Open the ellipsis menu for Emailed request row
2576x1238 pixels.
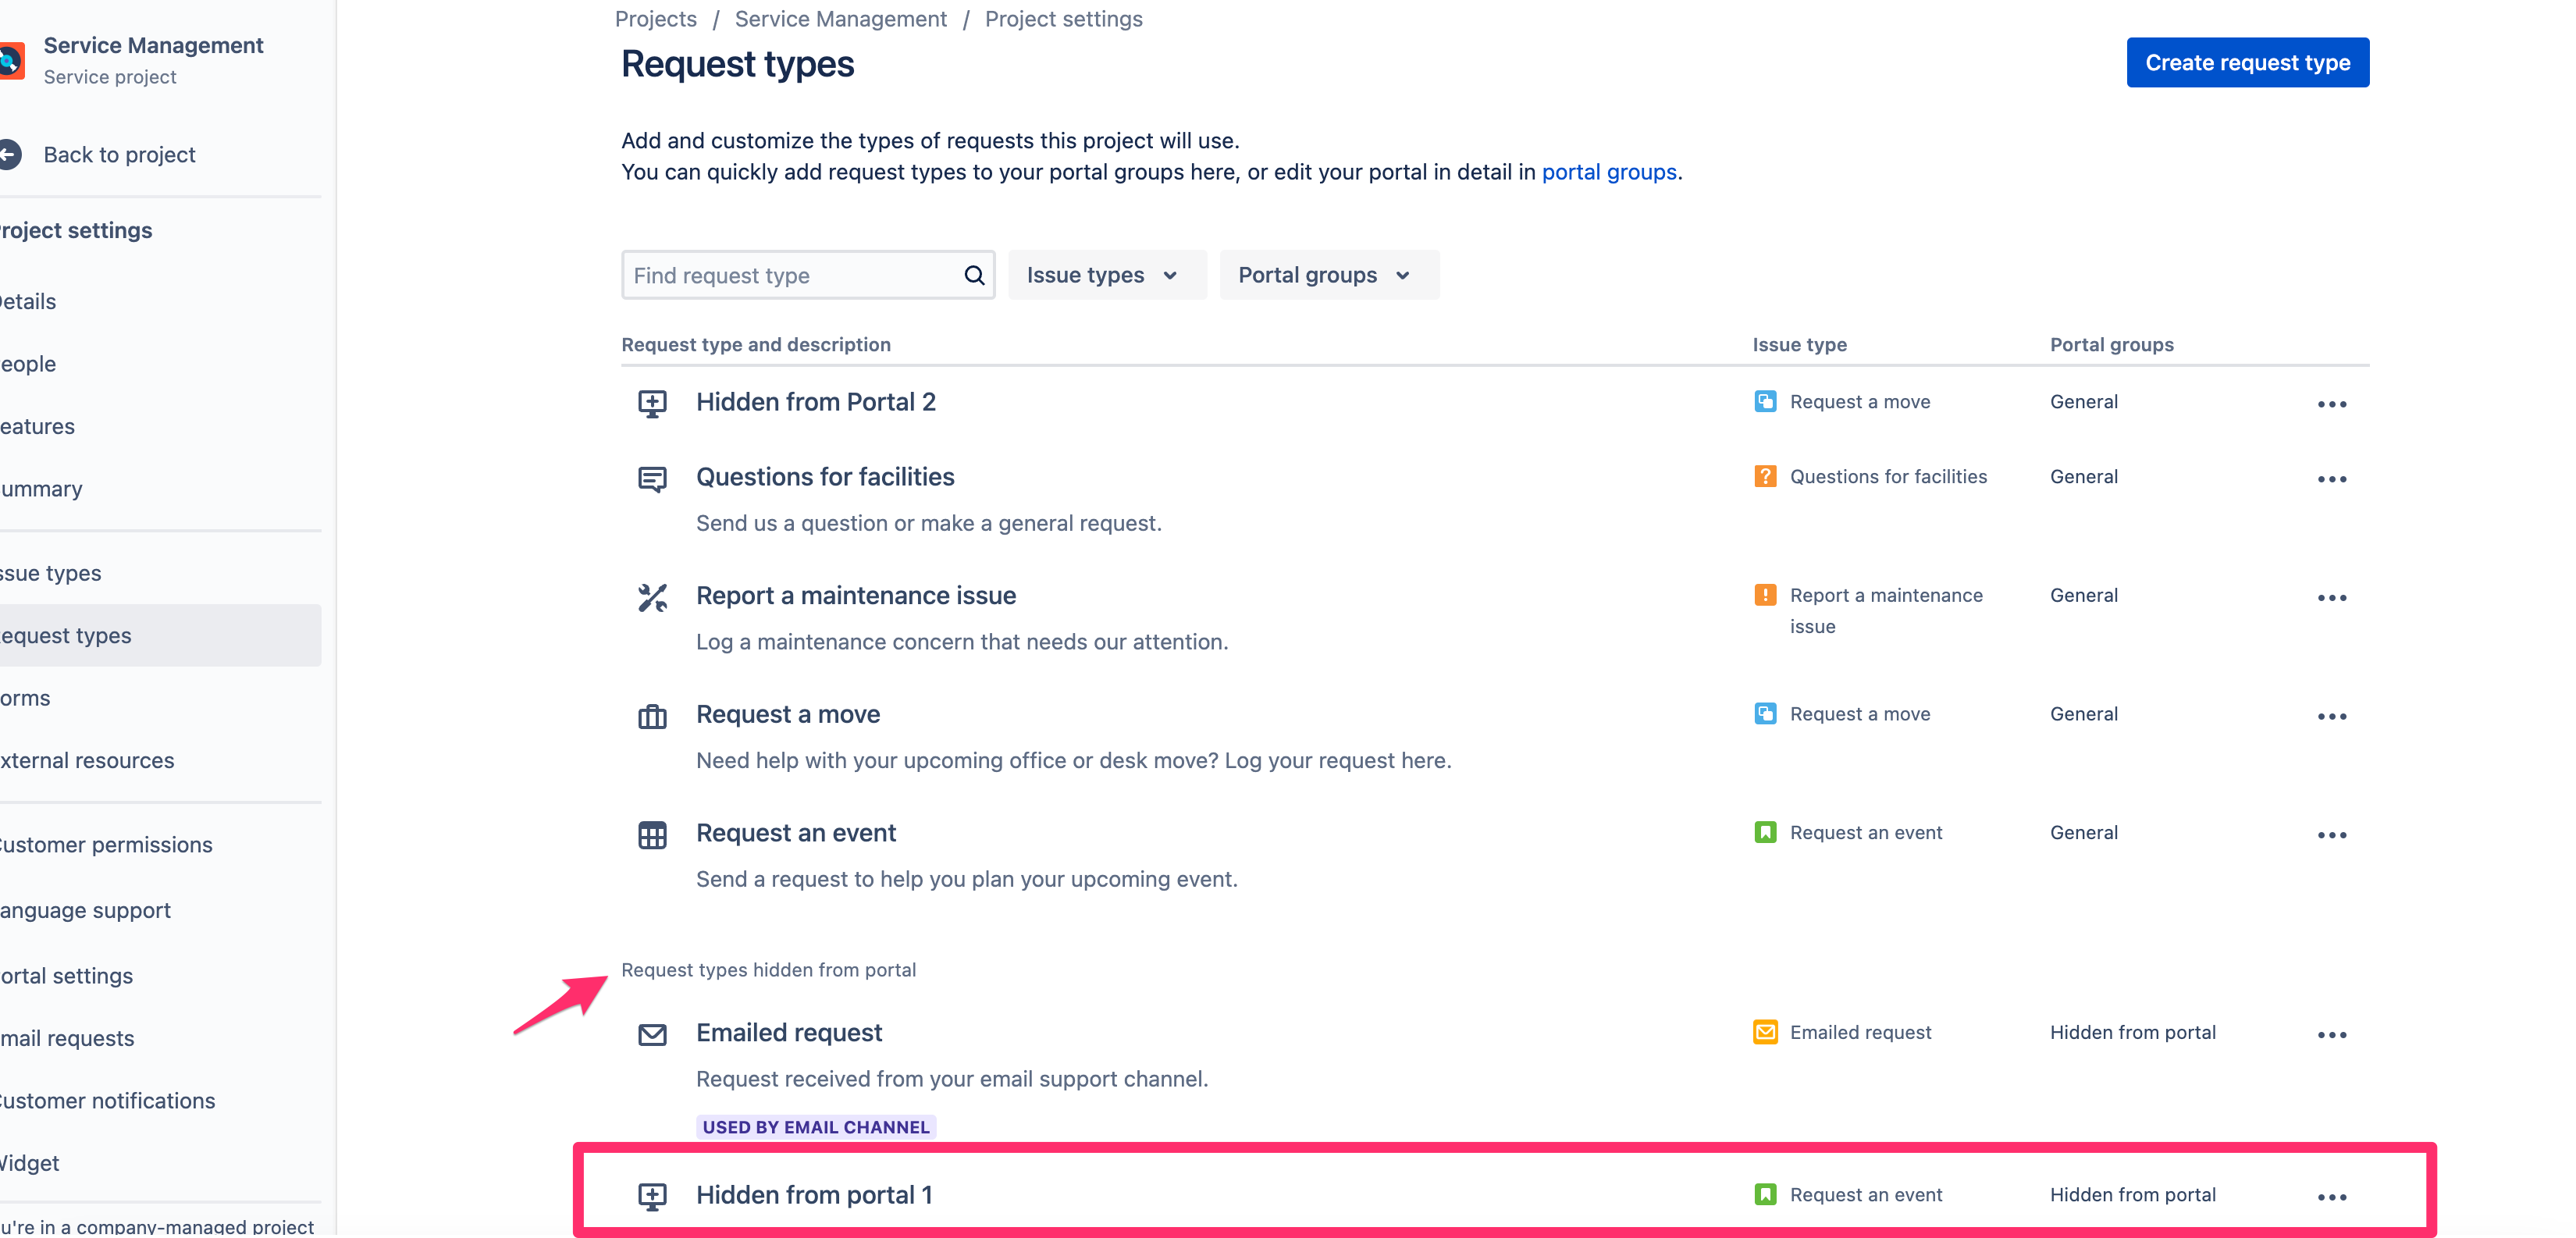tap(2331, 1035)
